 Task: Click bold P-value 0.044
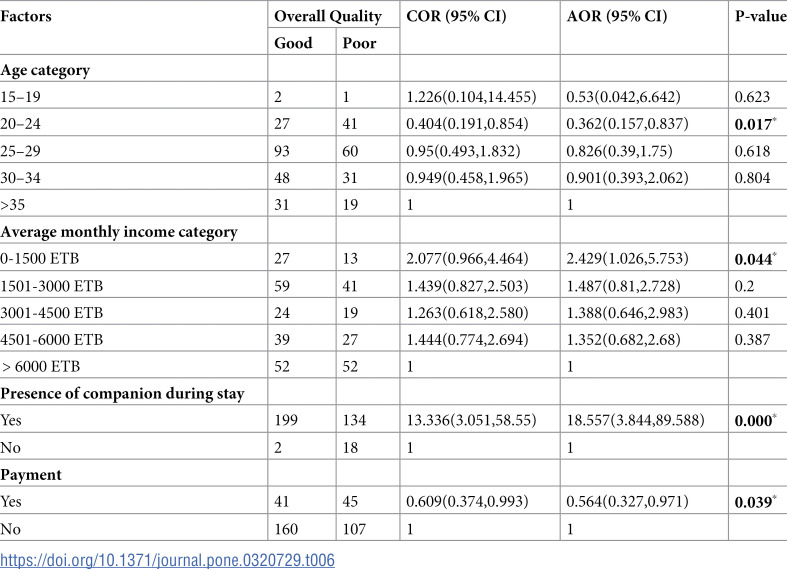tap(755, 259)
